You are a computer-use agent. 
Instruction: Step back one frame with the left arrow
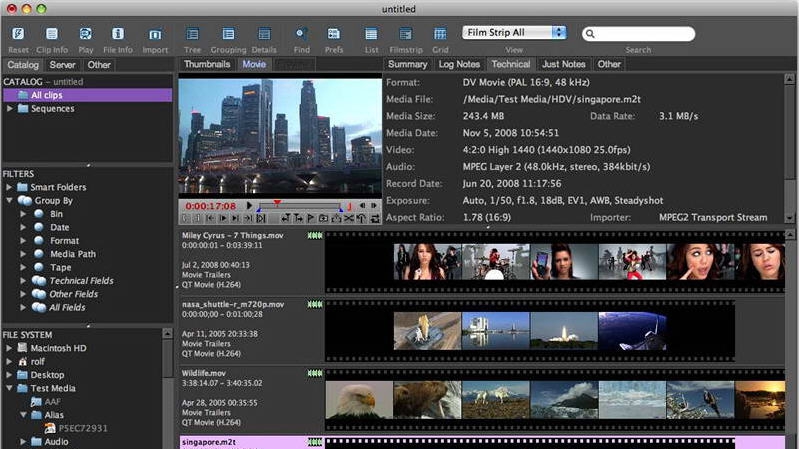coord(362,205)
